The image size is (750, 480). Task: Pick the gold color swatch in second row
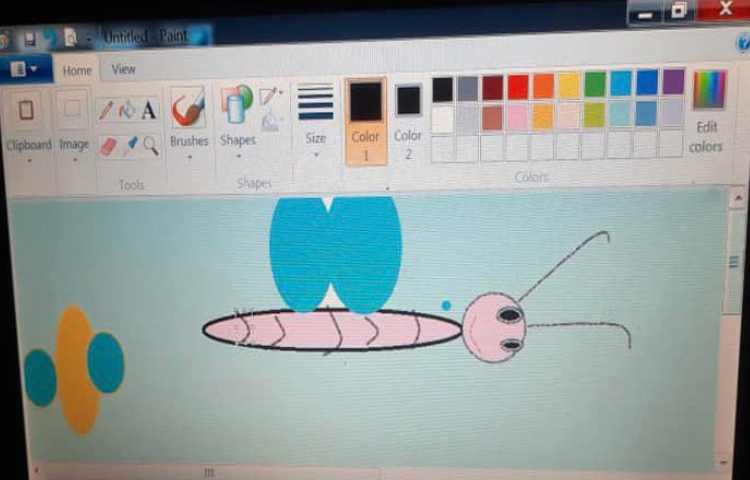(543, 116)
